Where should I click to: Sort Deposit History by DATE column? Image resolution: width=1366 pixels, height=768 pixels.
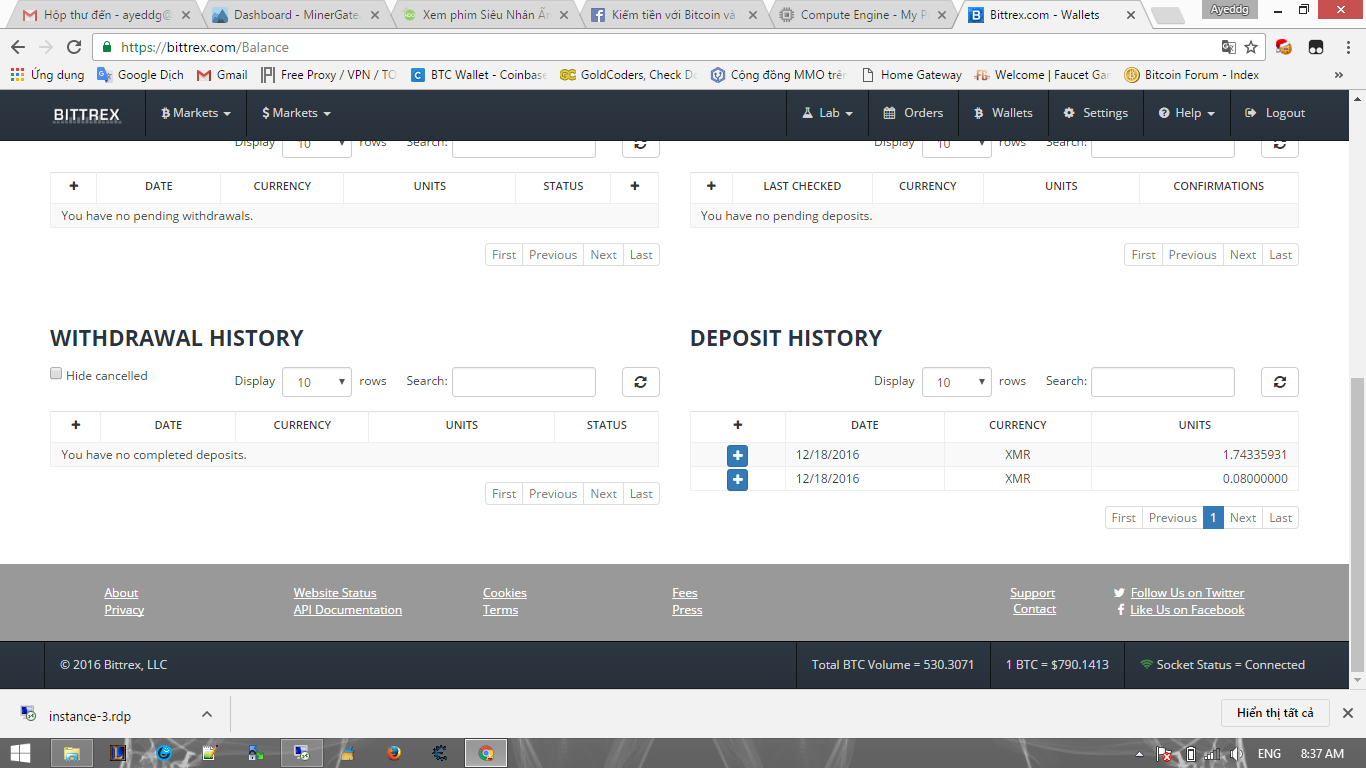click(865, 425)
